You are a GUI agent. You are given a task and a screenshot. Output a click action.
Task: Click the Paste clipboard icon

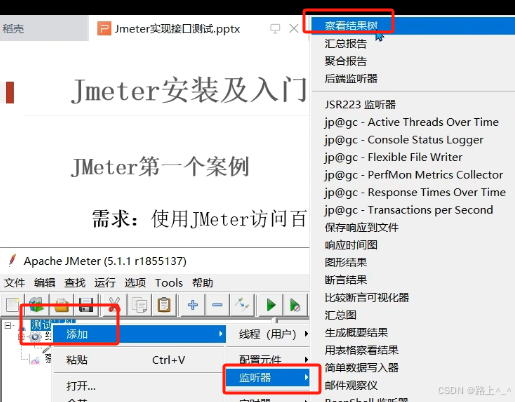164,305
